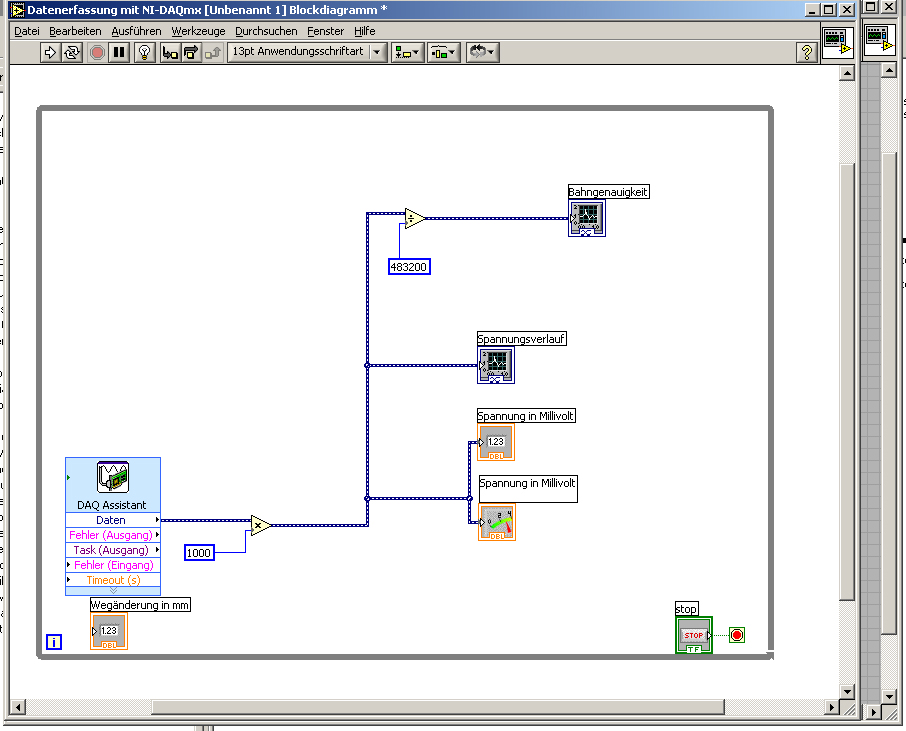
Task: Select the meter Spannung in Millivolt indicator
Action: [496, 522]
